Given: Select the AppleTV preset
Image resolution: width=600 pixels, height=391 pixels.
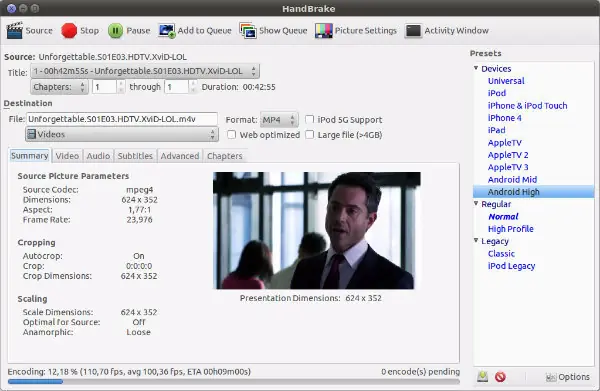Looking at the screenshot, I should [x=504, y=143].
